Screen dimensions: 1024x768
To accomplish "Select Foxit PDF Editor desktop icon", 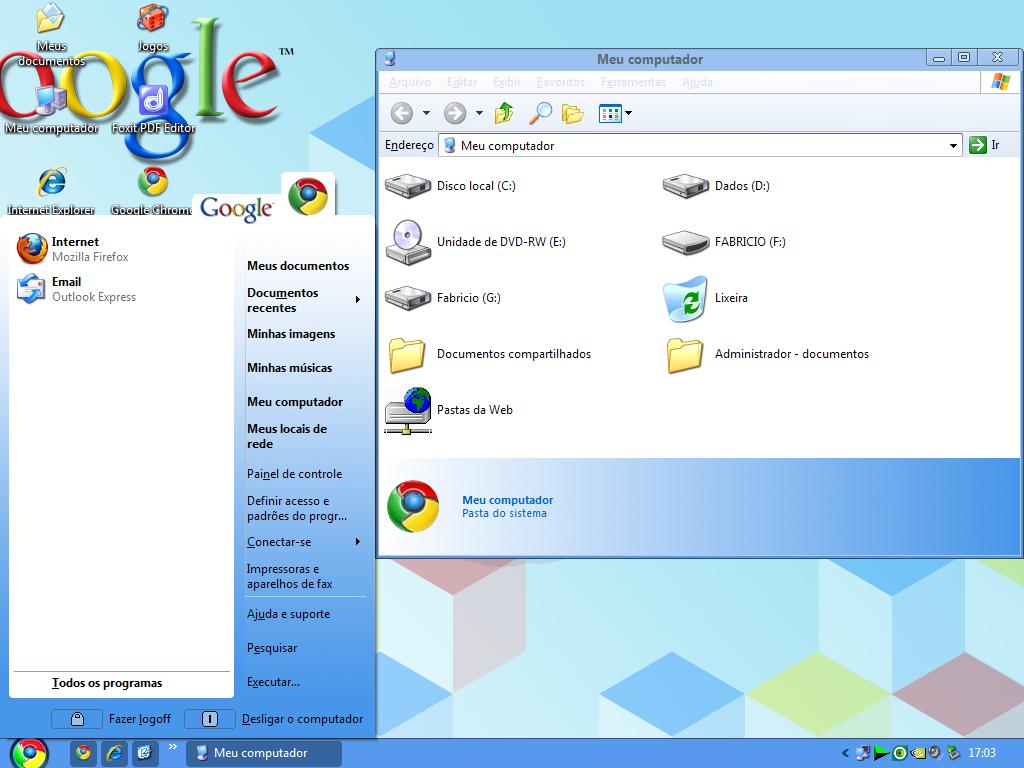I will tap(153, 110).
